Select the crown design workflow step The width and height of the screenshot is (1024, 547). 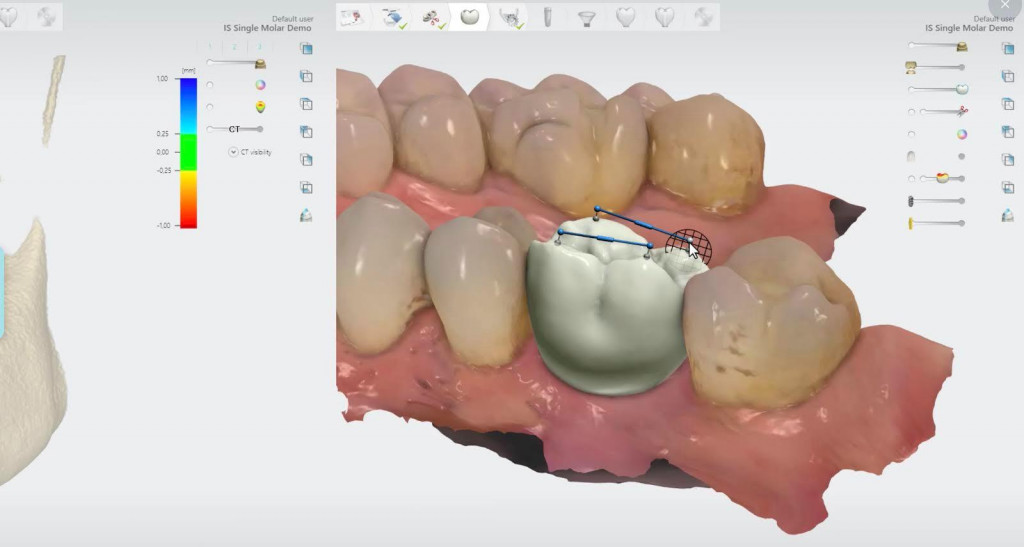click(x=469, y=17)
